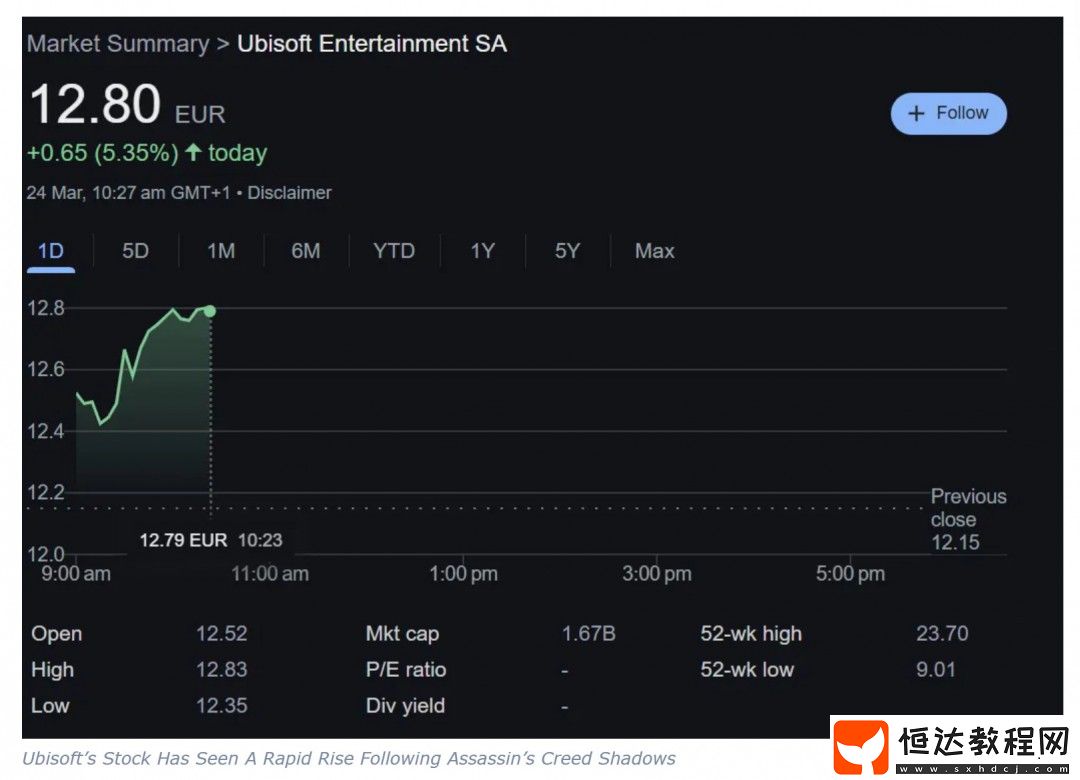Image resolution: width=1080 pixels, height=780 pixels.
Task: Show the 5Y chart range
Action: pyautogui.click(x=568, y=251)
